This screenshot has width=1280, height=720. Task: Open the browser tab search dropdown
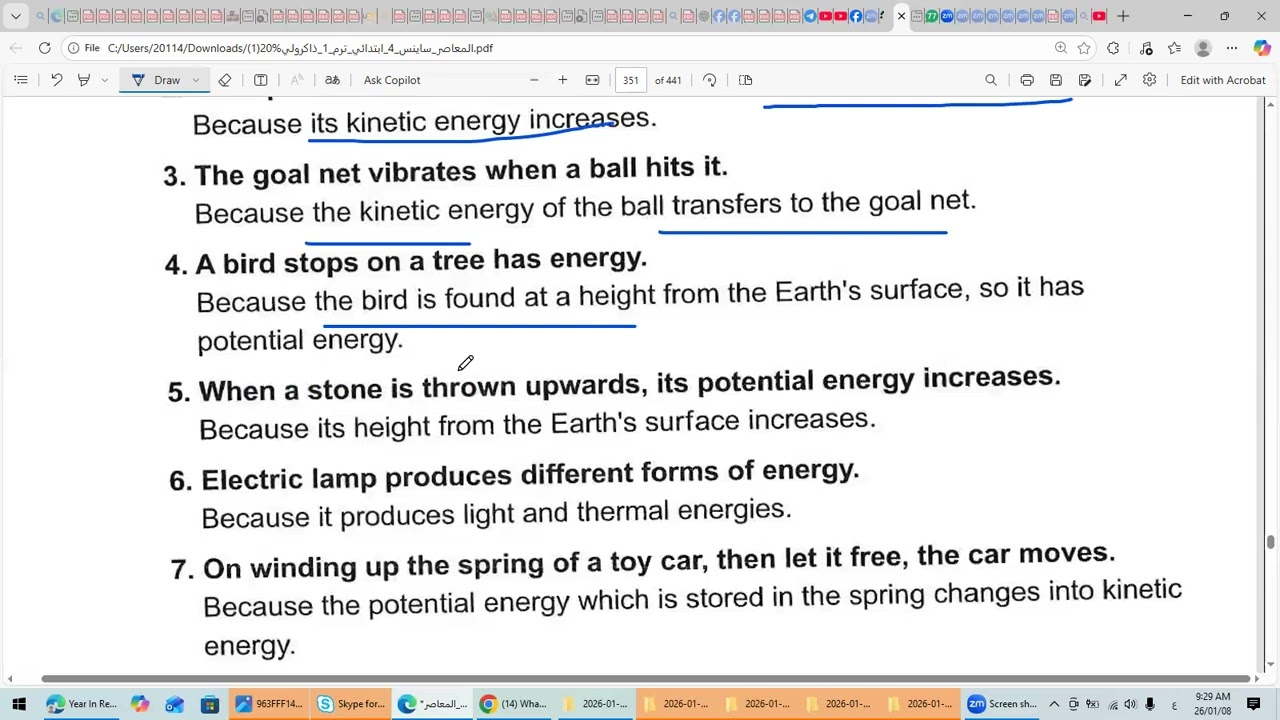[16, 16]
